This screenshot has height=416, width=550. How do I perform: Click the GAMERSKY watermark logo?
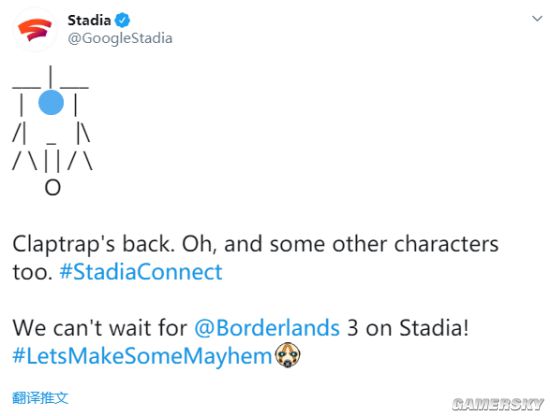[x=497, y=404]
